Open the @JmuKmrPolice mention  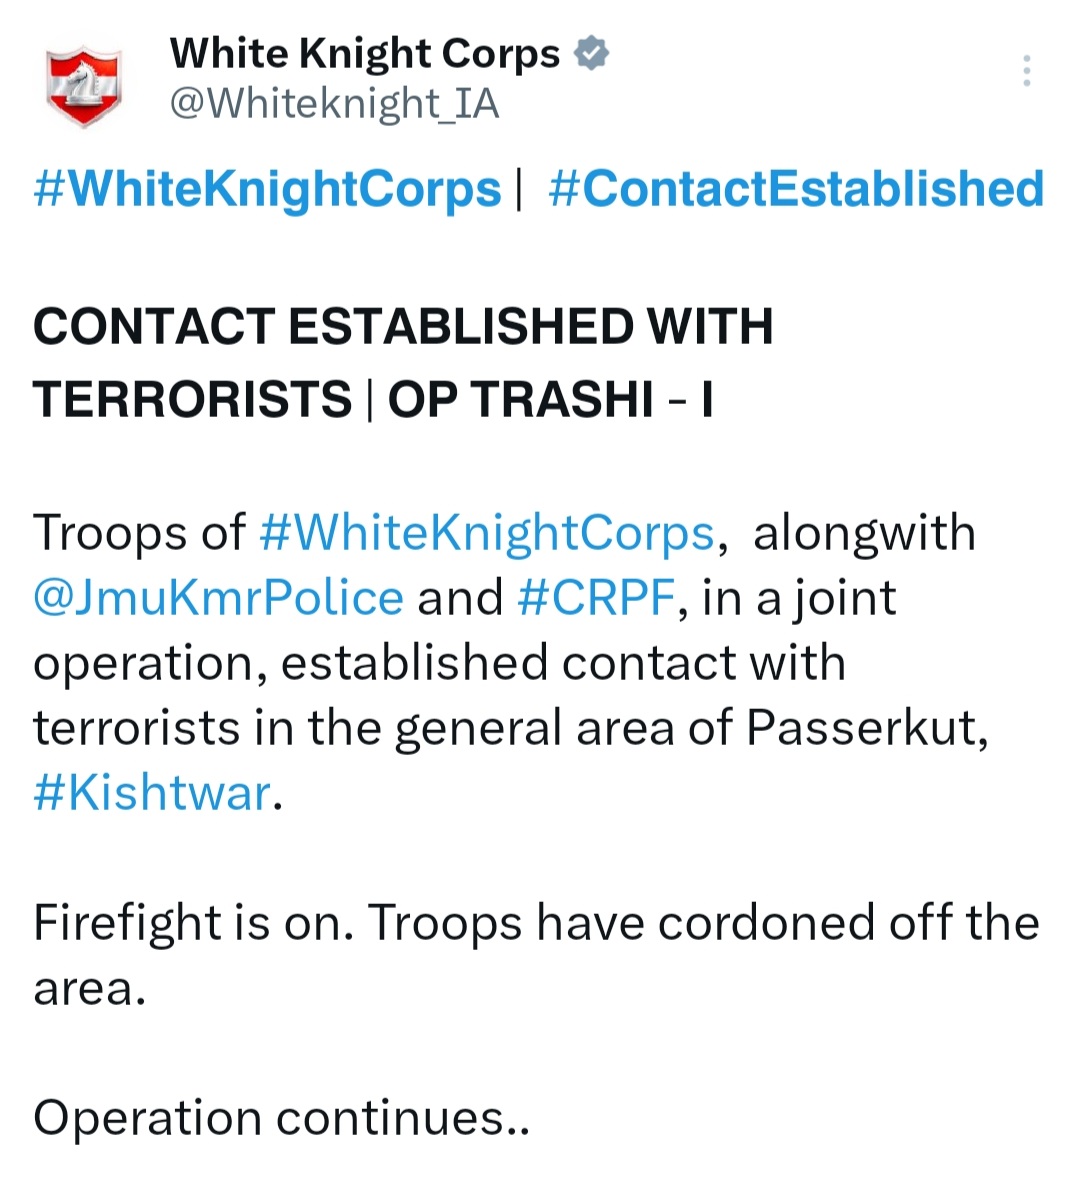(x=218, y=598)
